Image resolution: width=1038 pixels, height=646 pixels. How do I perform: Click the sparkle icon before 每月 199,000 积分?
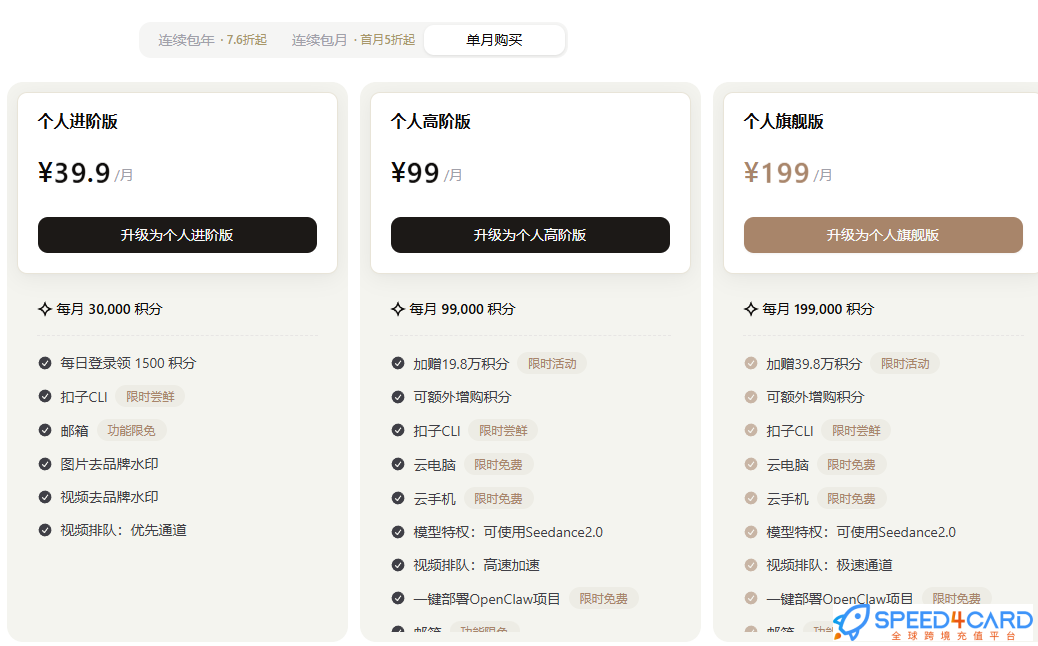(749, 309)
